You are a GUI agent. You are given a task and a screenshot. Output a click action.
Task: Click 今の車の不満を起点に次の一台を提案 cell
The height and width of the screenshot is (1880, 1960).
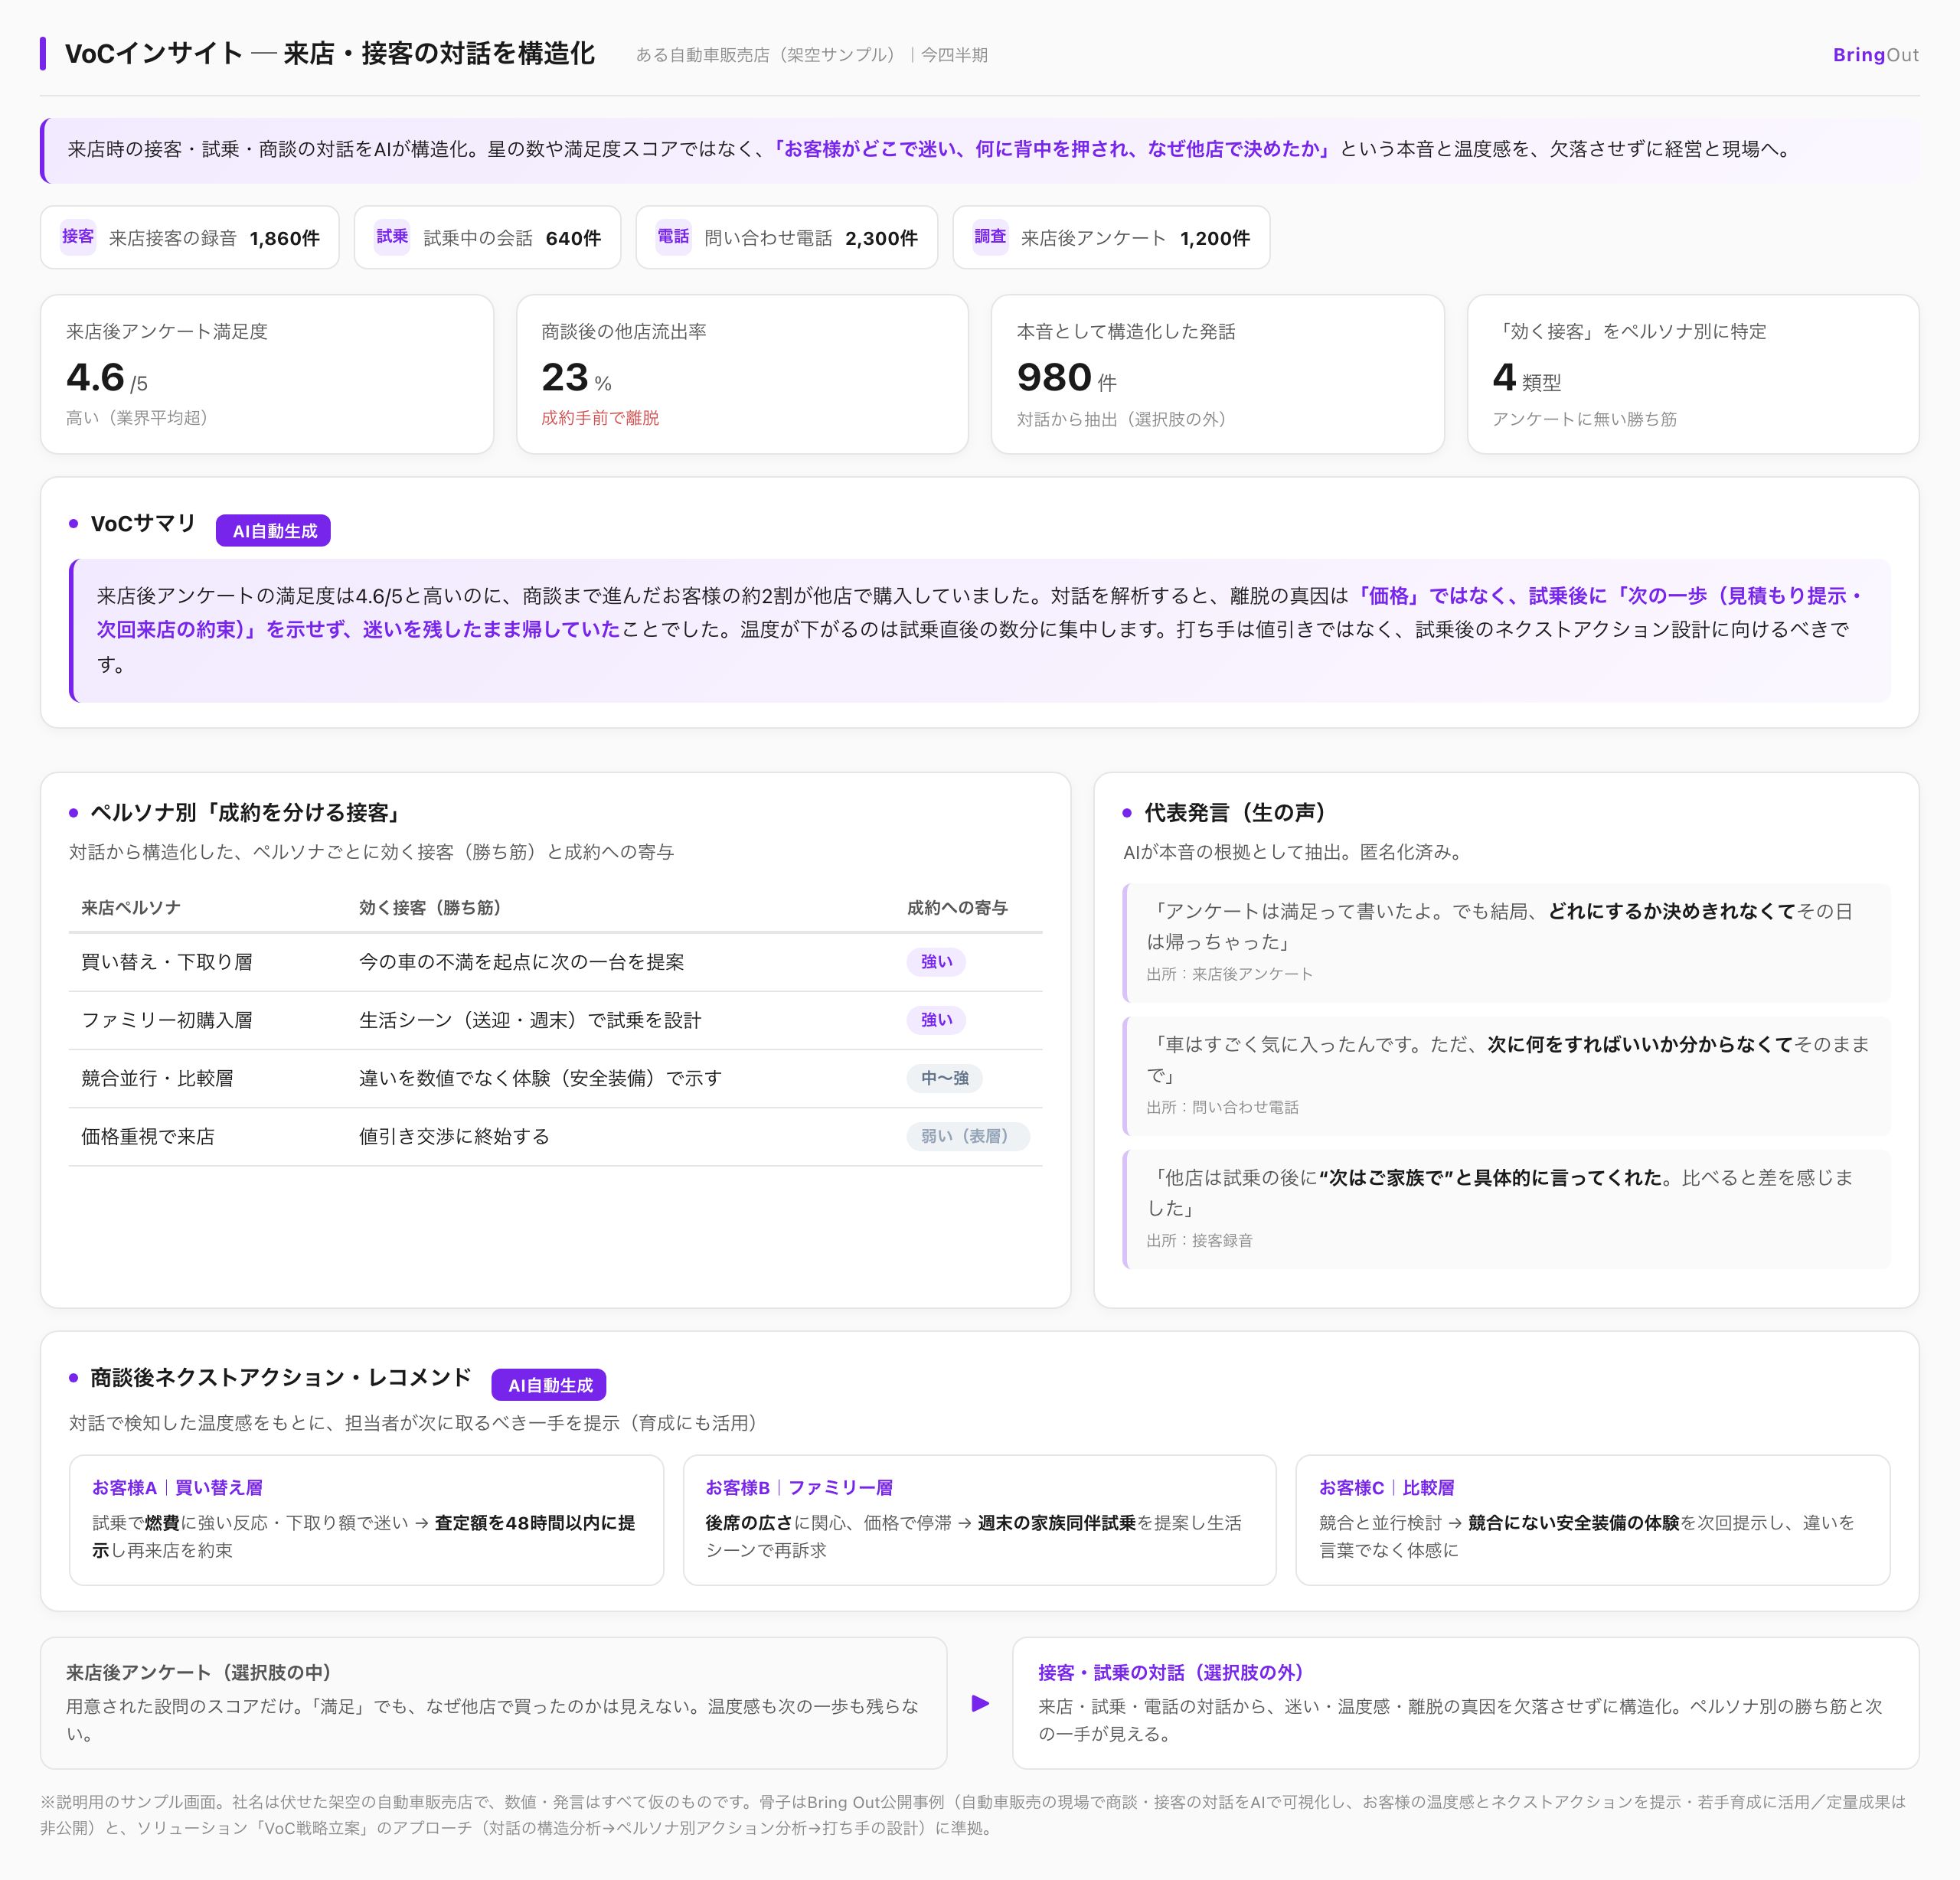pyautogui.click(x=521, y=962)
